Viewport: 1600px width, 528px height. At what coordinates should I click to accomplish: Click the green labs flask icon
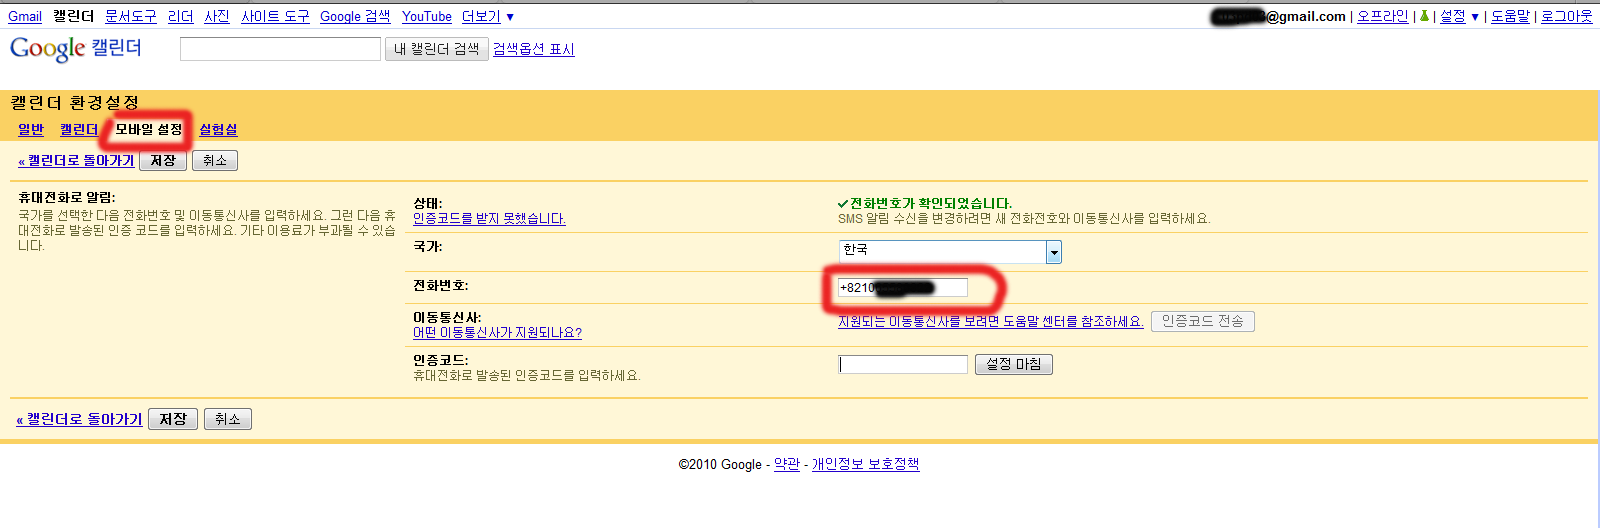pos(1424,16)
